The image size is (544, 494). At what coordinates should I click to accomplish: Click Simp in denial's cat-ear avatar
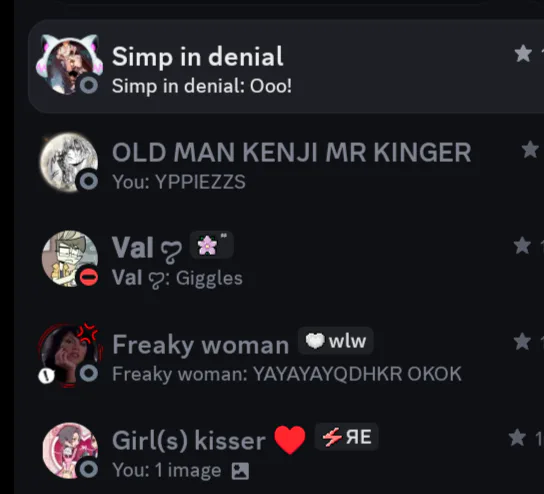point(70,65)
